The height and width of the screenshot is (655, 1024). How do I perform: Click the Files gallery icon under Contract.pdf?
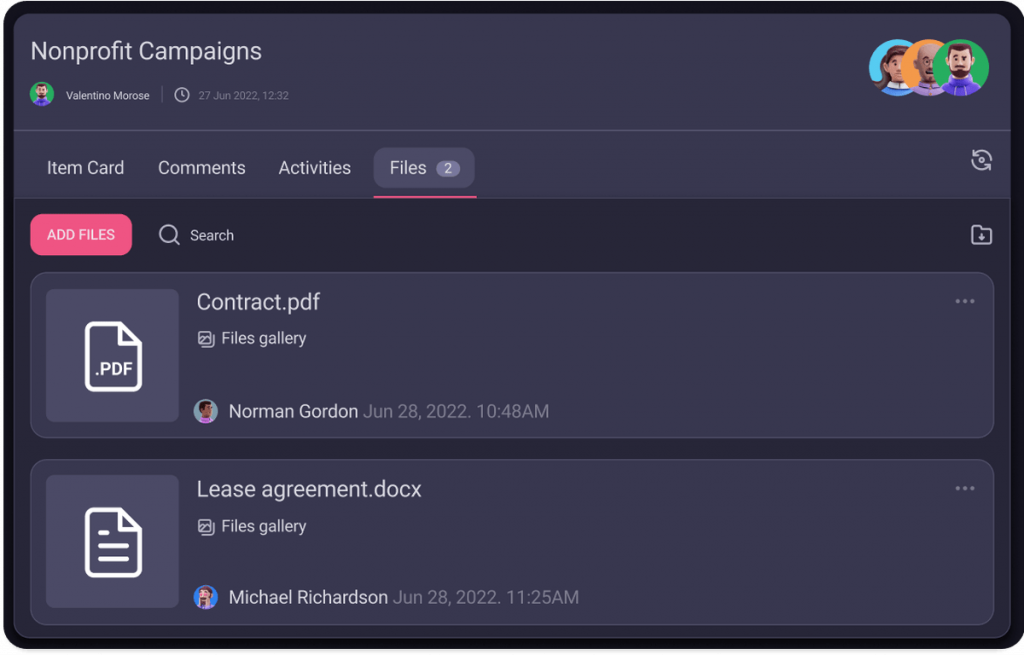point(206,338)
